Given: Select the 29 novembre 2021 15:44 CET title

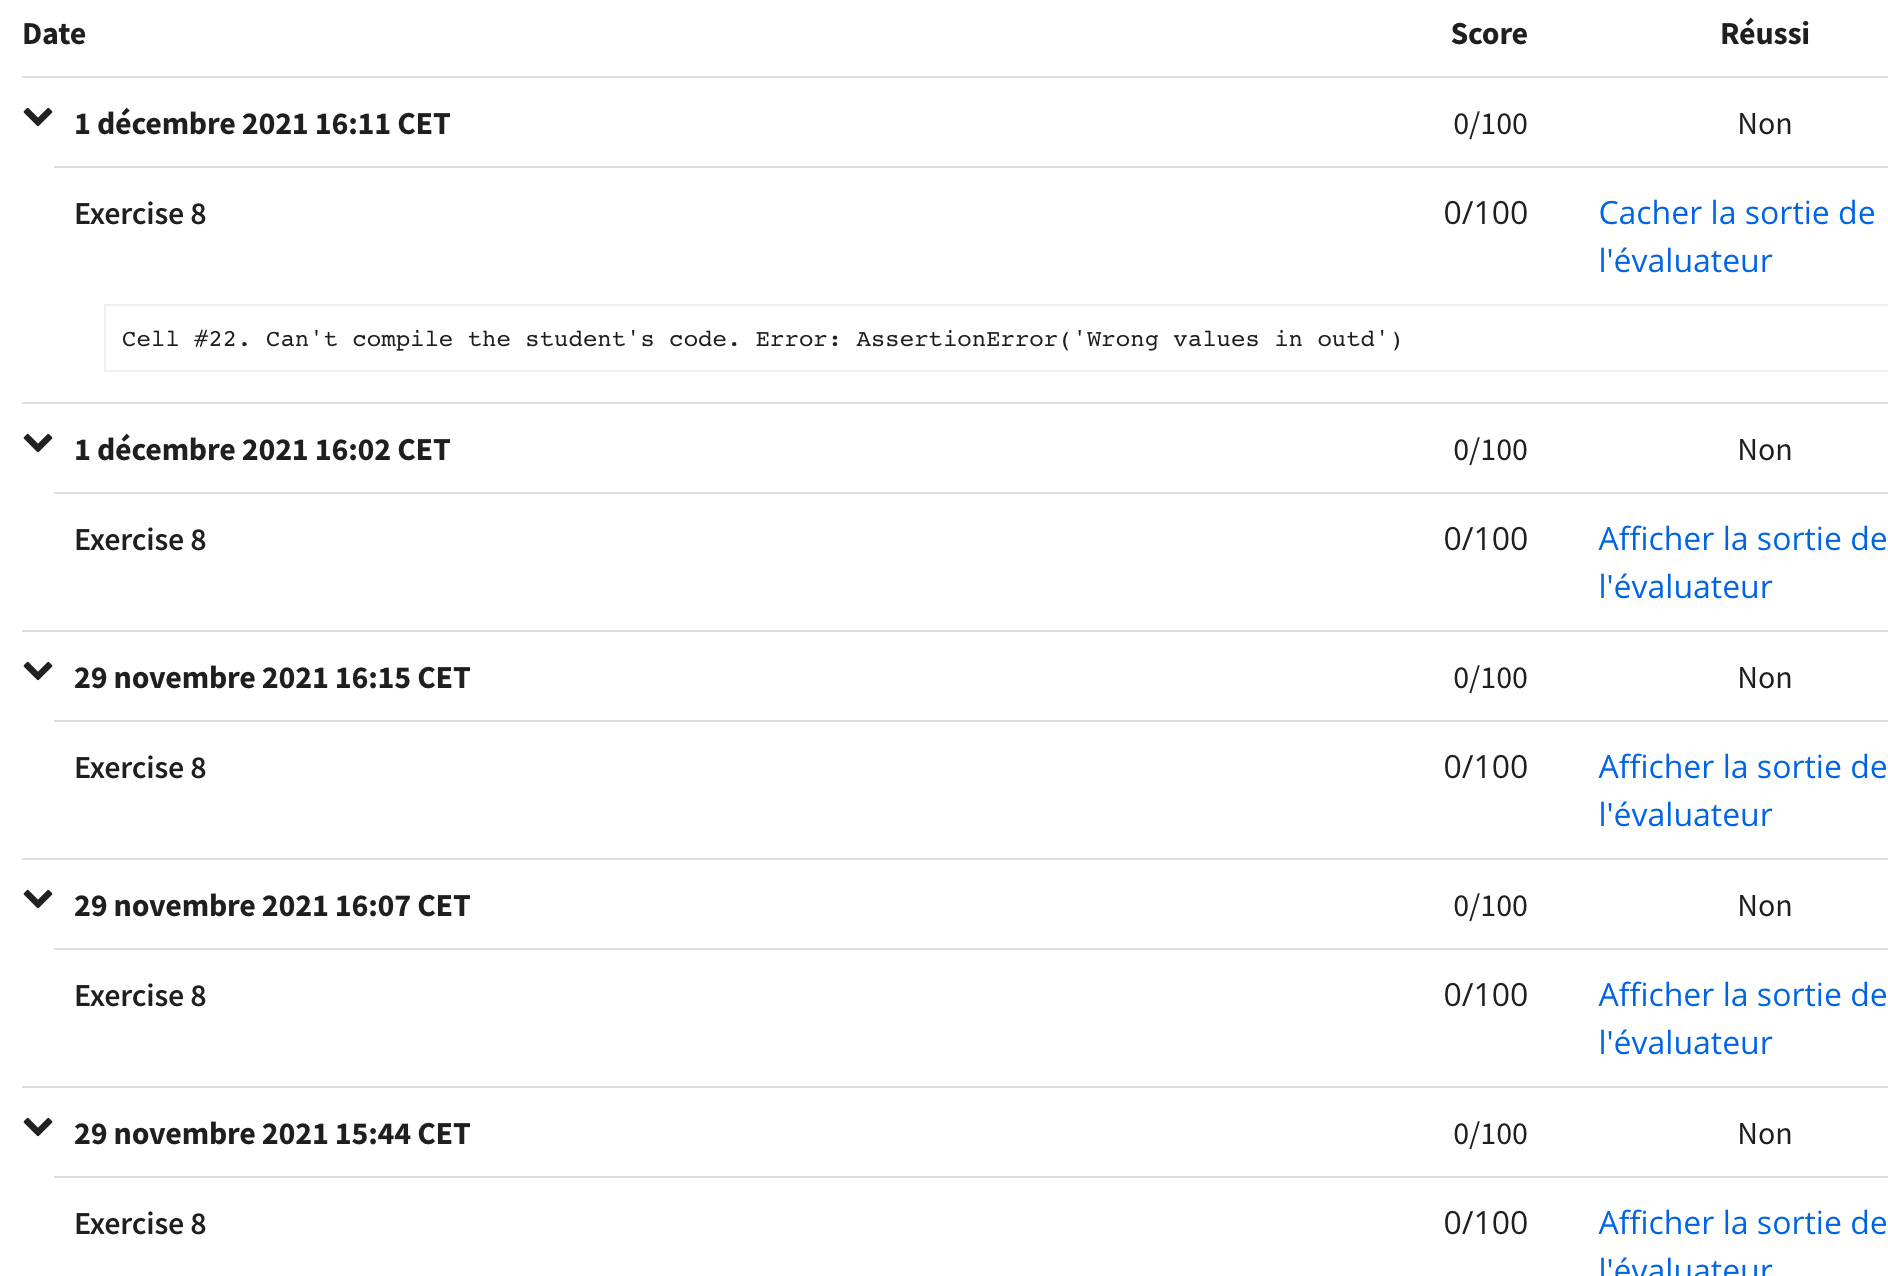Looking at the screenshot, I should tap(272, 1134).
